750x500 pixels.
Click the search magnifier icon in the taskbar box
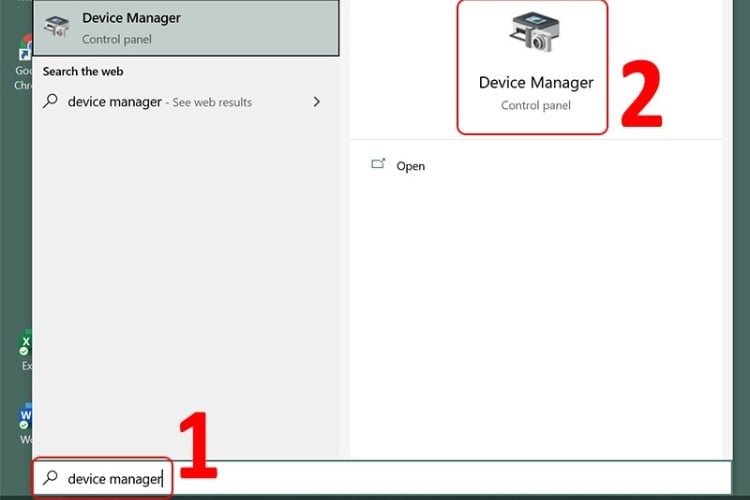(x=50, y=478)
